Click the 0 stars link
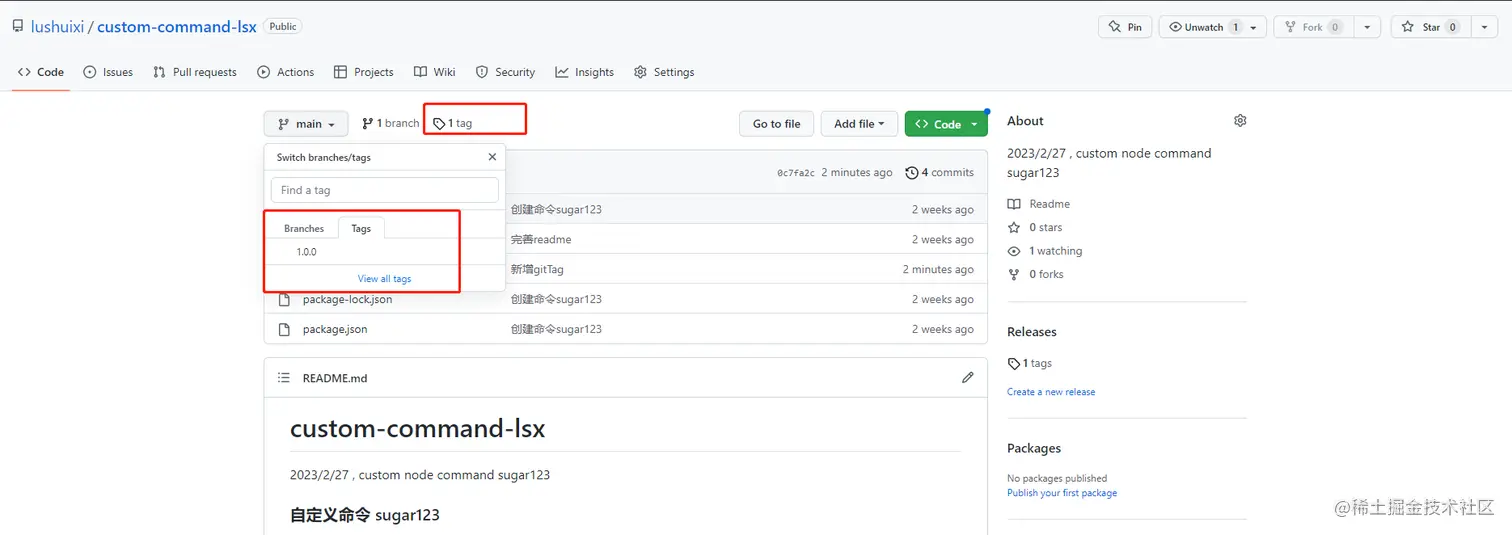This screenshot has height=535, width=1512. click(1035, 228)
